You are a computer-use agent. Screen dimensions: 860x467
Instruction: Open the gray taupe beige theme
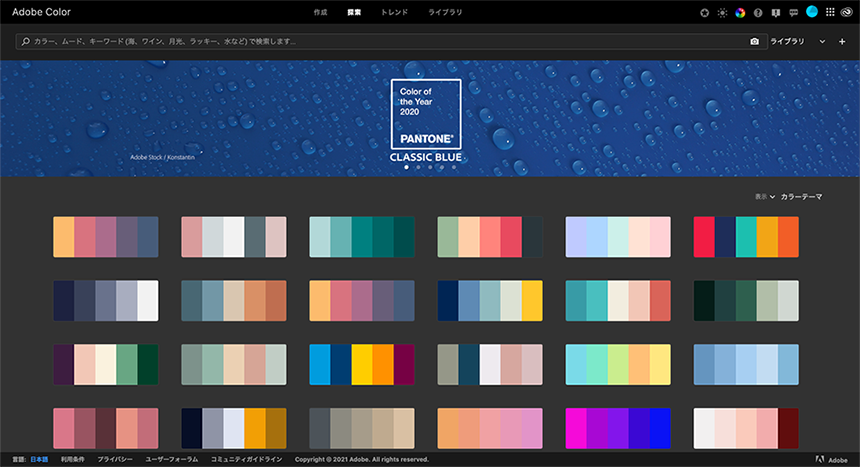coord(362,428)
